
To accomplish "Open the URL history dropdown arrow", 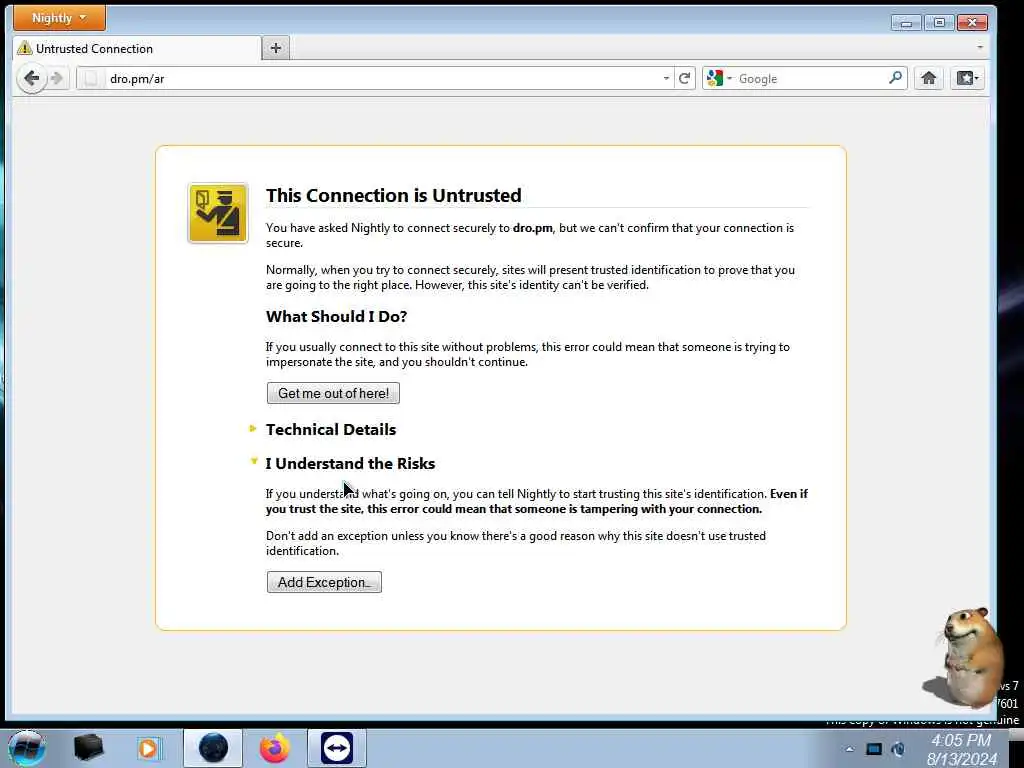I will [x=666, y=78].
